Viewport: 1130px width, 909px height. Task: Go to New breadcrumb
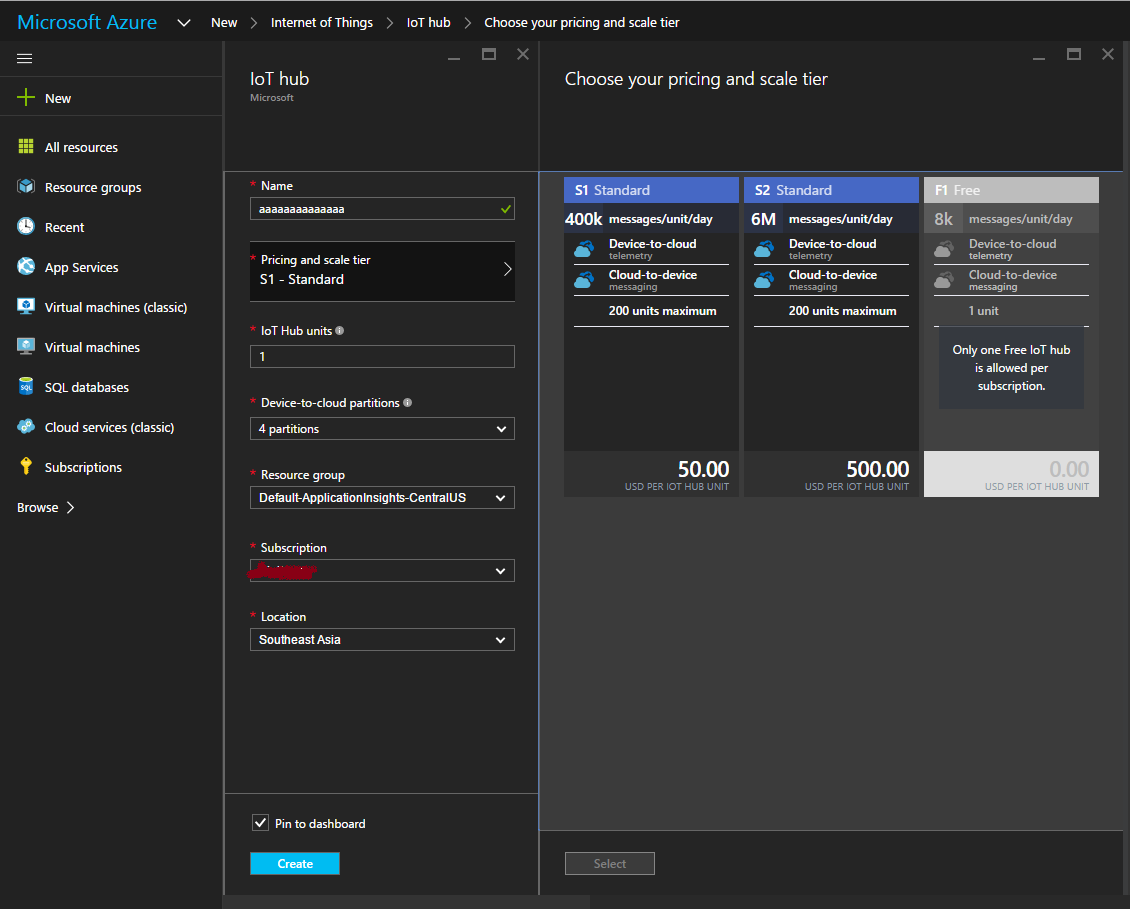tap(223, 22)
